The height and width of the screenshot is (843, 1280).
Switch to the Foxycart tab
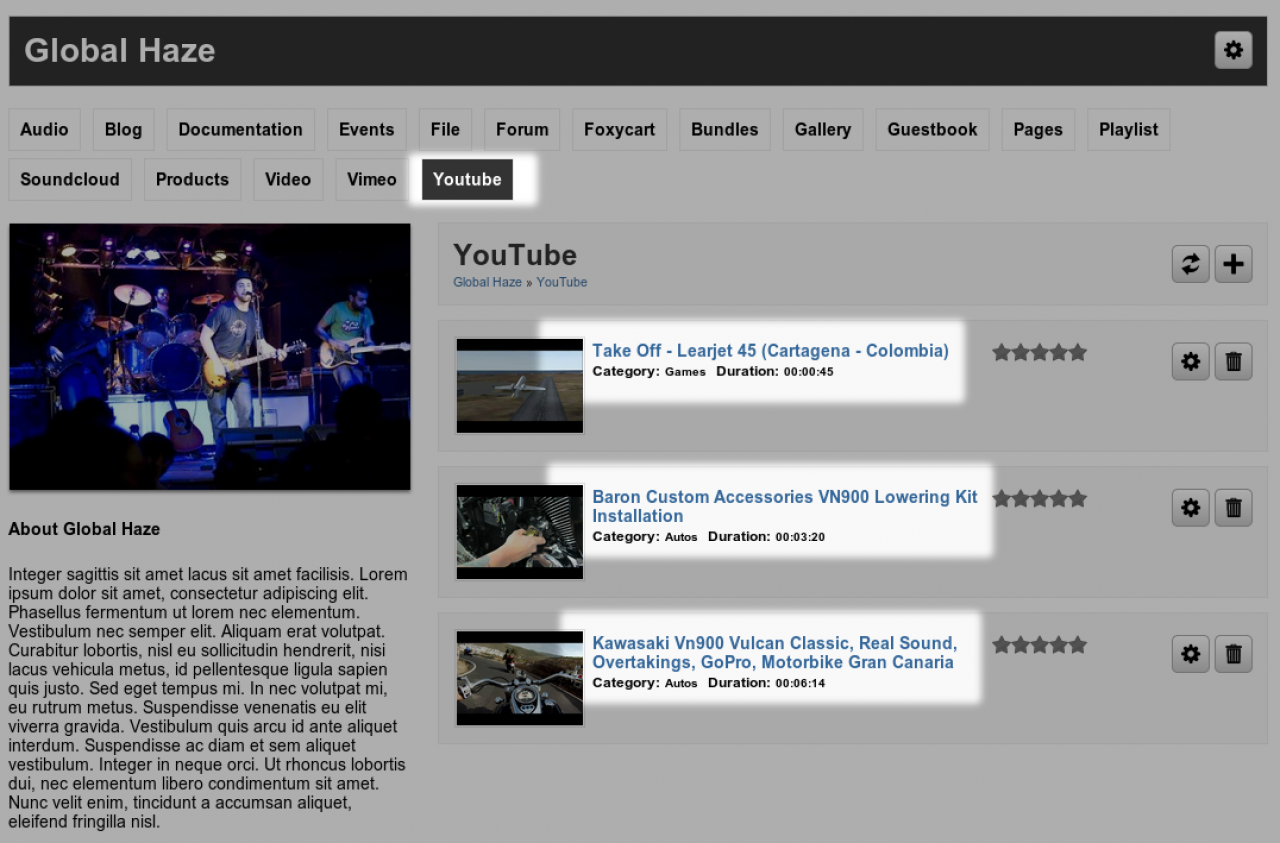(619, 130)
